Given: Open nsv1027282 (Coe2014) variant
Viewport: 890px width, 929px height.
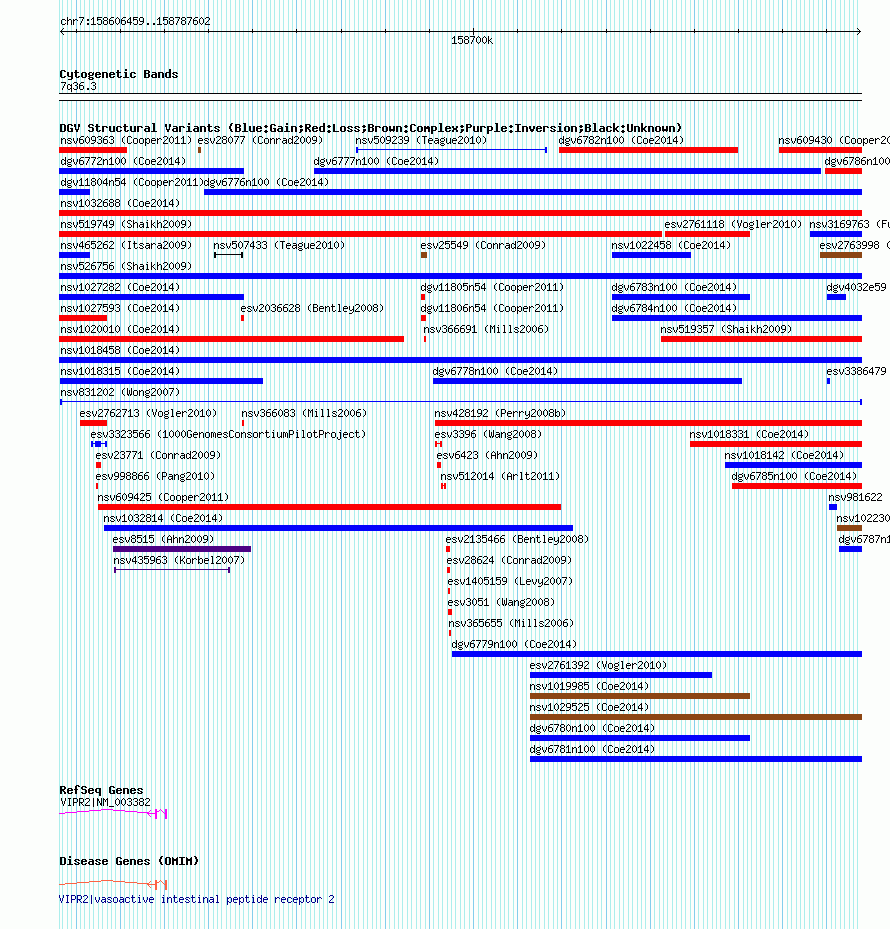Looking at the screenshot, I should [x=120, y=287].
